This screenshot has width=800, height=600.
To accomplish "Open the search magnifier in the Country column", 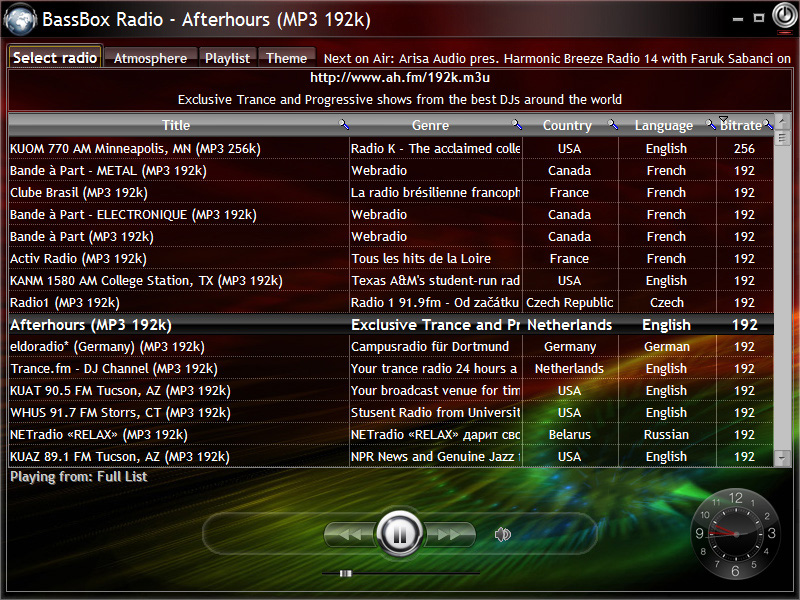I will [613, 124].
